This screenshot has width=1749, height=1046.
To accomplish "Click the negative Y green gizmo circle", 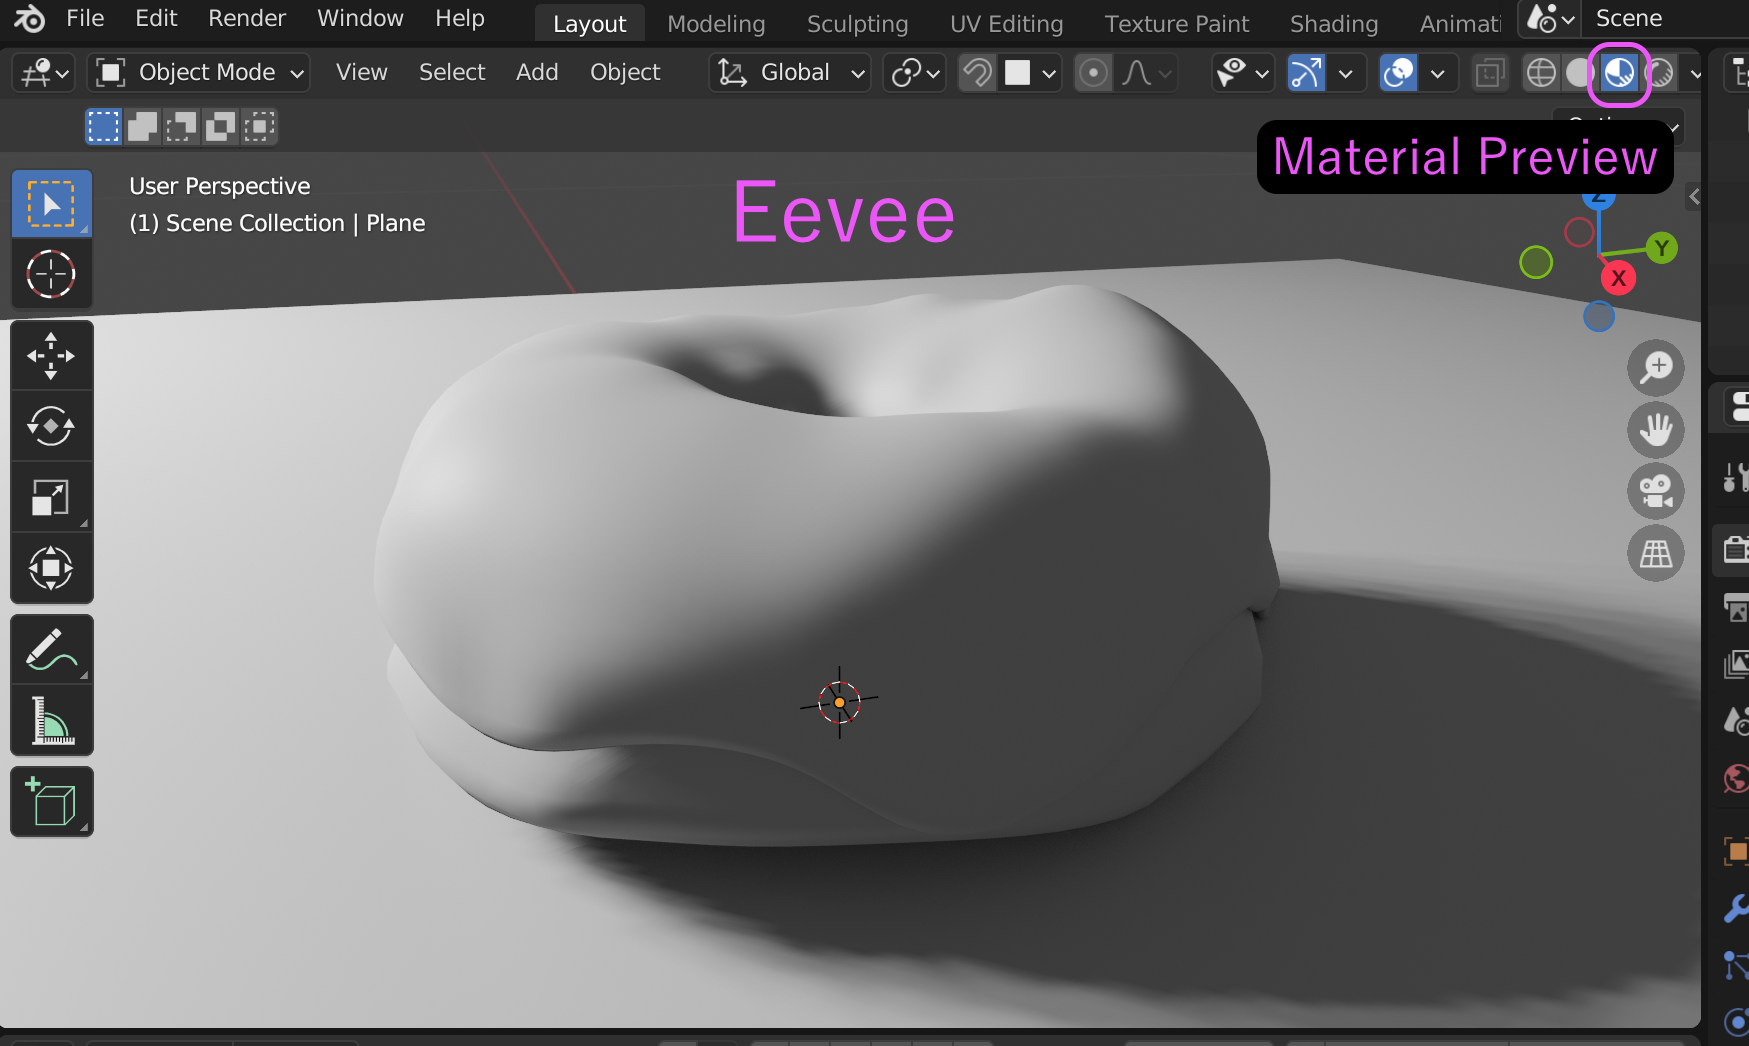I will (1536, 263).
